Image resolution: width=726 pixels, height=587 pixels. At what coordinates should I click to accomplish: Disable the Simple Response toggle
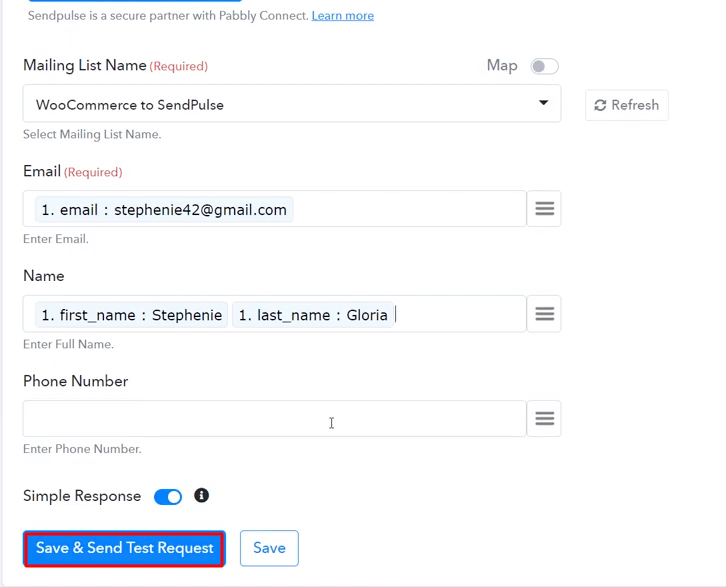[168, 497]
